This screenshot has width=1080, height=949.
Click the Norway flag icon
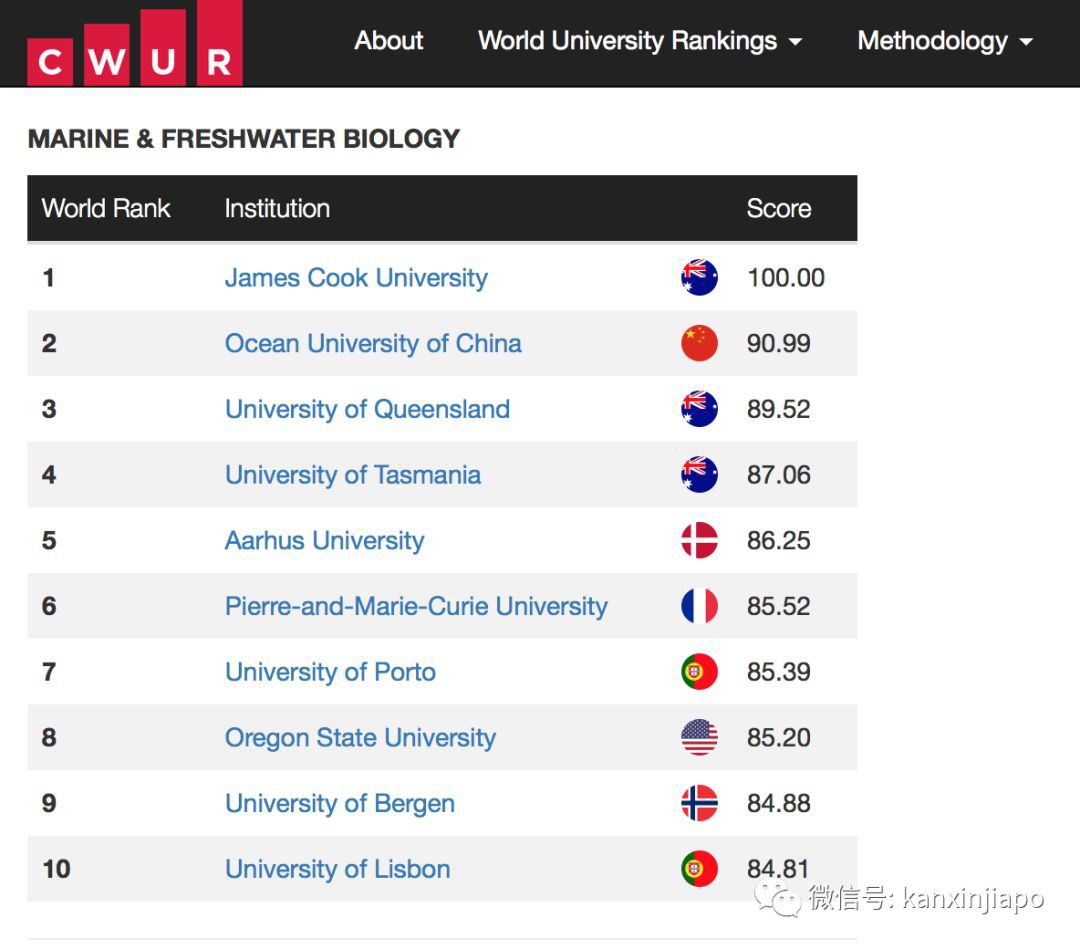coord(699,803)
